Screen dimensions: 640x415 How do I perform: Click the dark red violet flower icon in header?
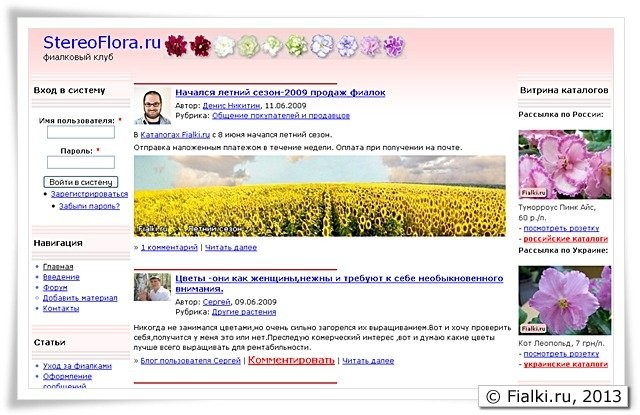tap(177, 45)
